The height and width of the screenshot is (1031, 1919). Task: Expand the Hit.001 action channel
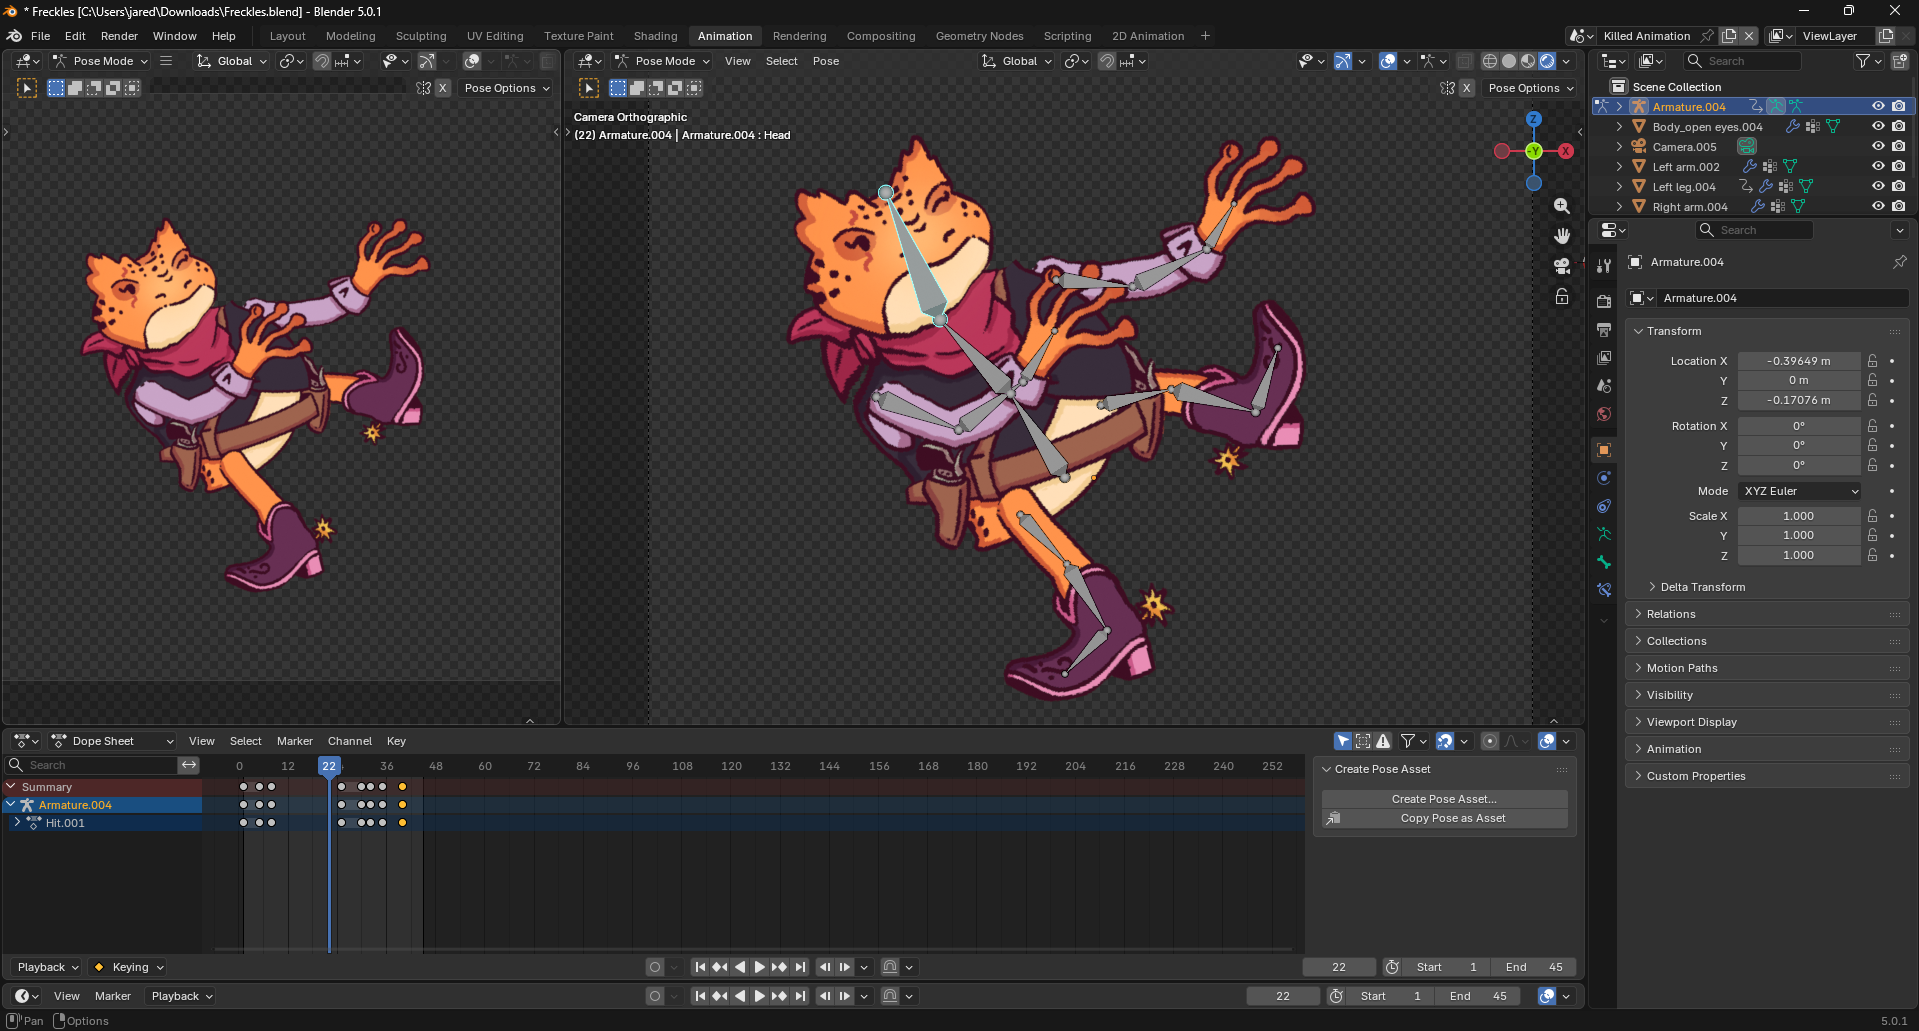point(17,822)
